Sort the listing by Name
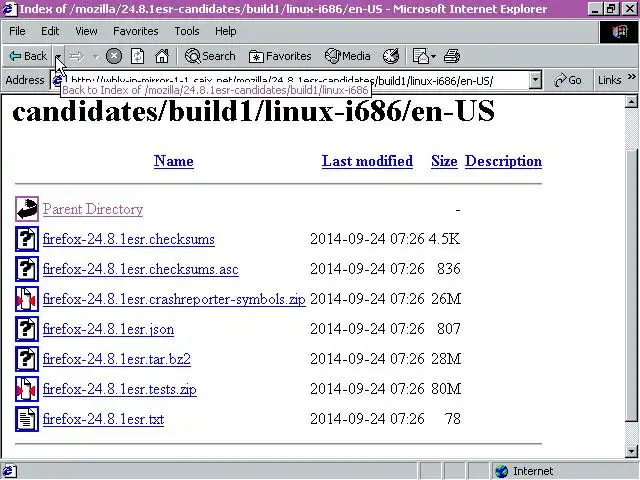640x480 pixels. [x=173, y=161]
